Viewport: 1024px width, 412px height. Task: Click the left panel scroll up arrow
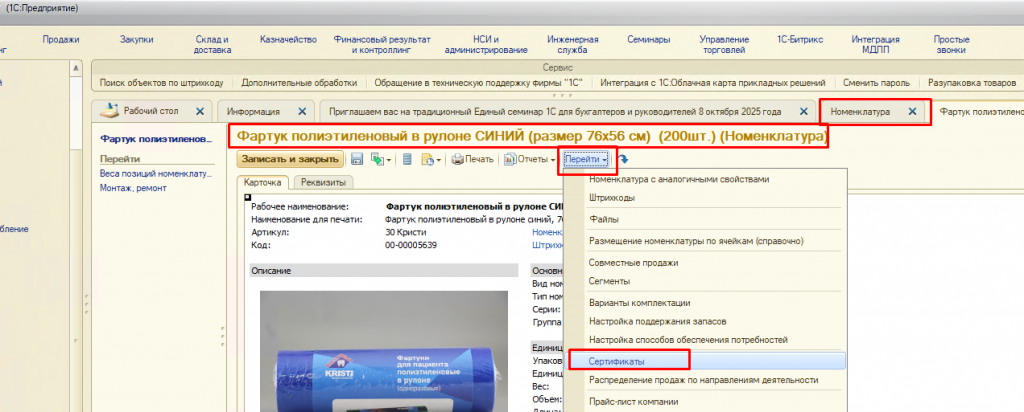[x=77, y=68]
